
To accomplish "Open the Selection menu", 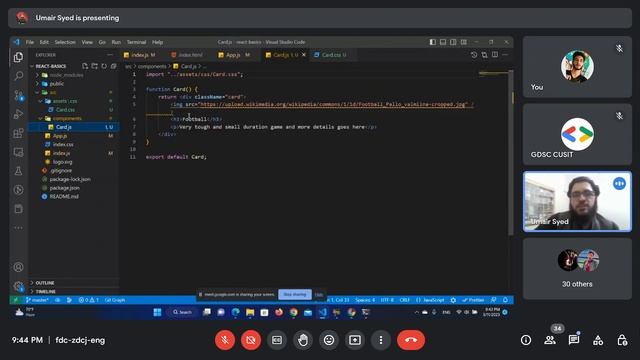I will (x=65, y=42).
